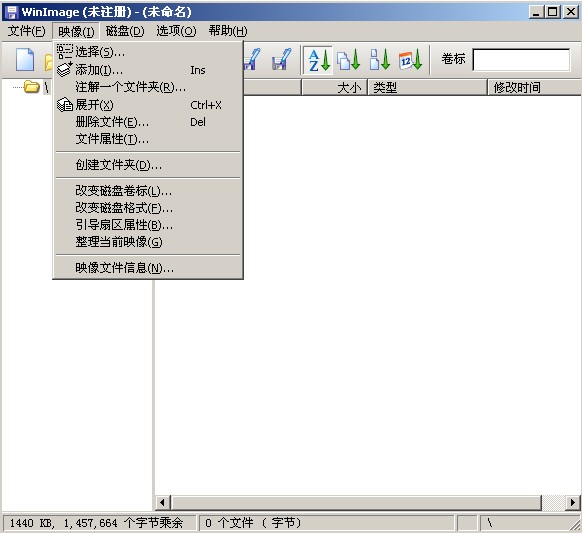Viewport: 582px width, 533px height.
Task: Choose 引导扇区属性(B)... menu entry
Action: coord(148,225)
